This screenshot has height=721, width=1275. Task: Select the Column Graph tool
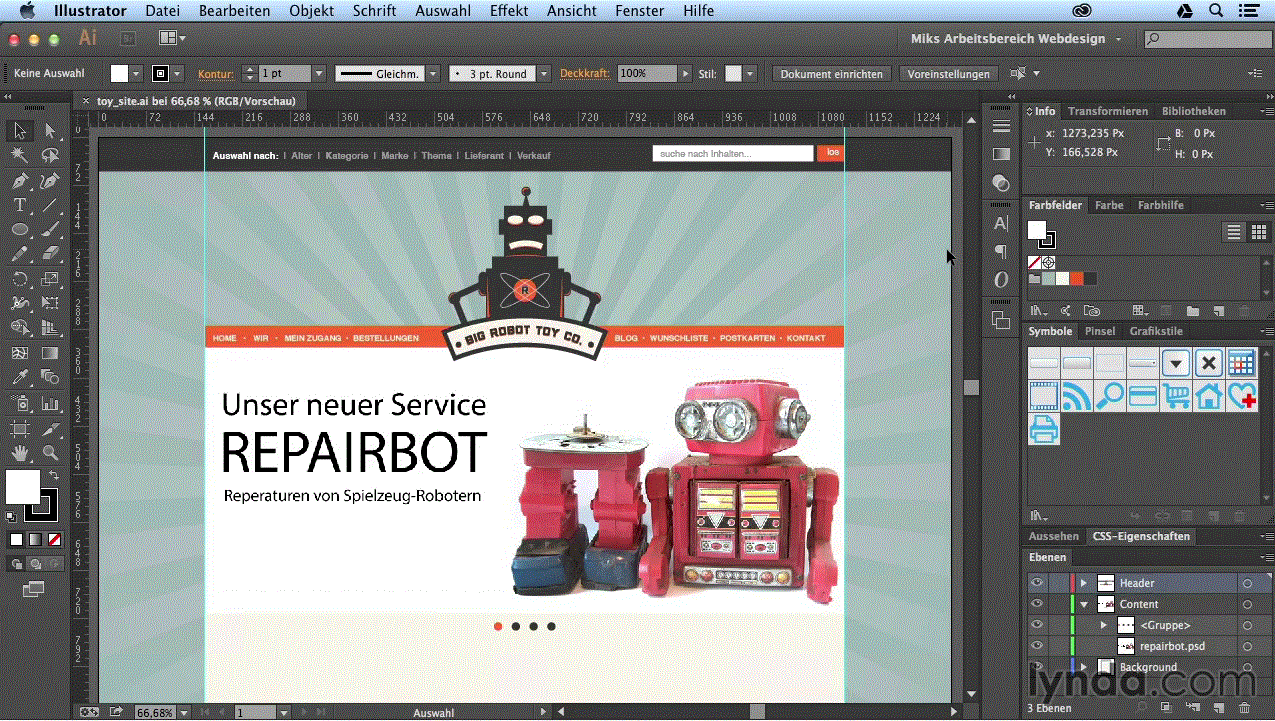[50, 403]
